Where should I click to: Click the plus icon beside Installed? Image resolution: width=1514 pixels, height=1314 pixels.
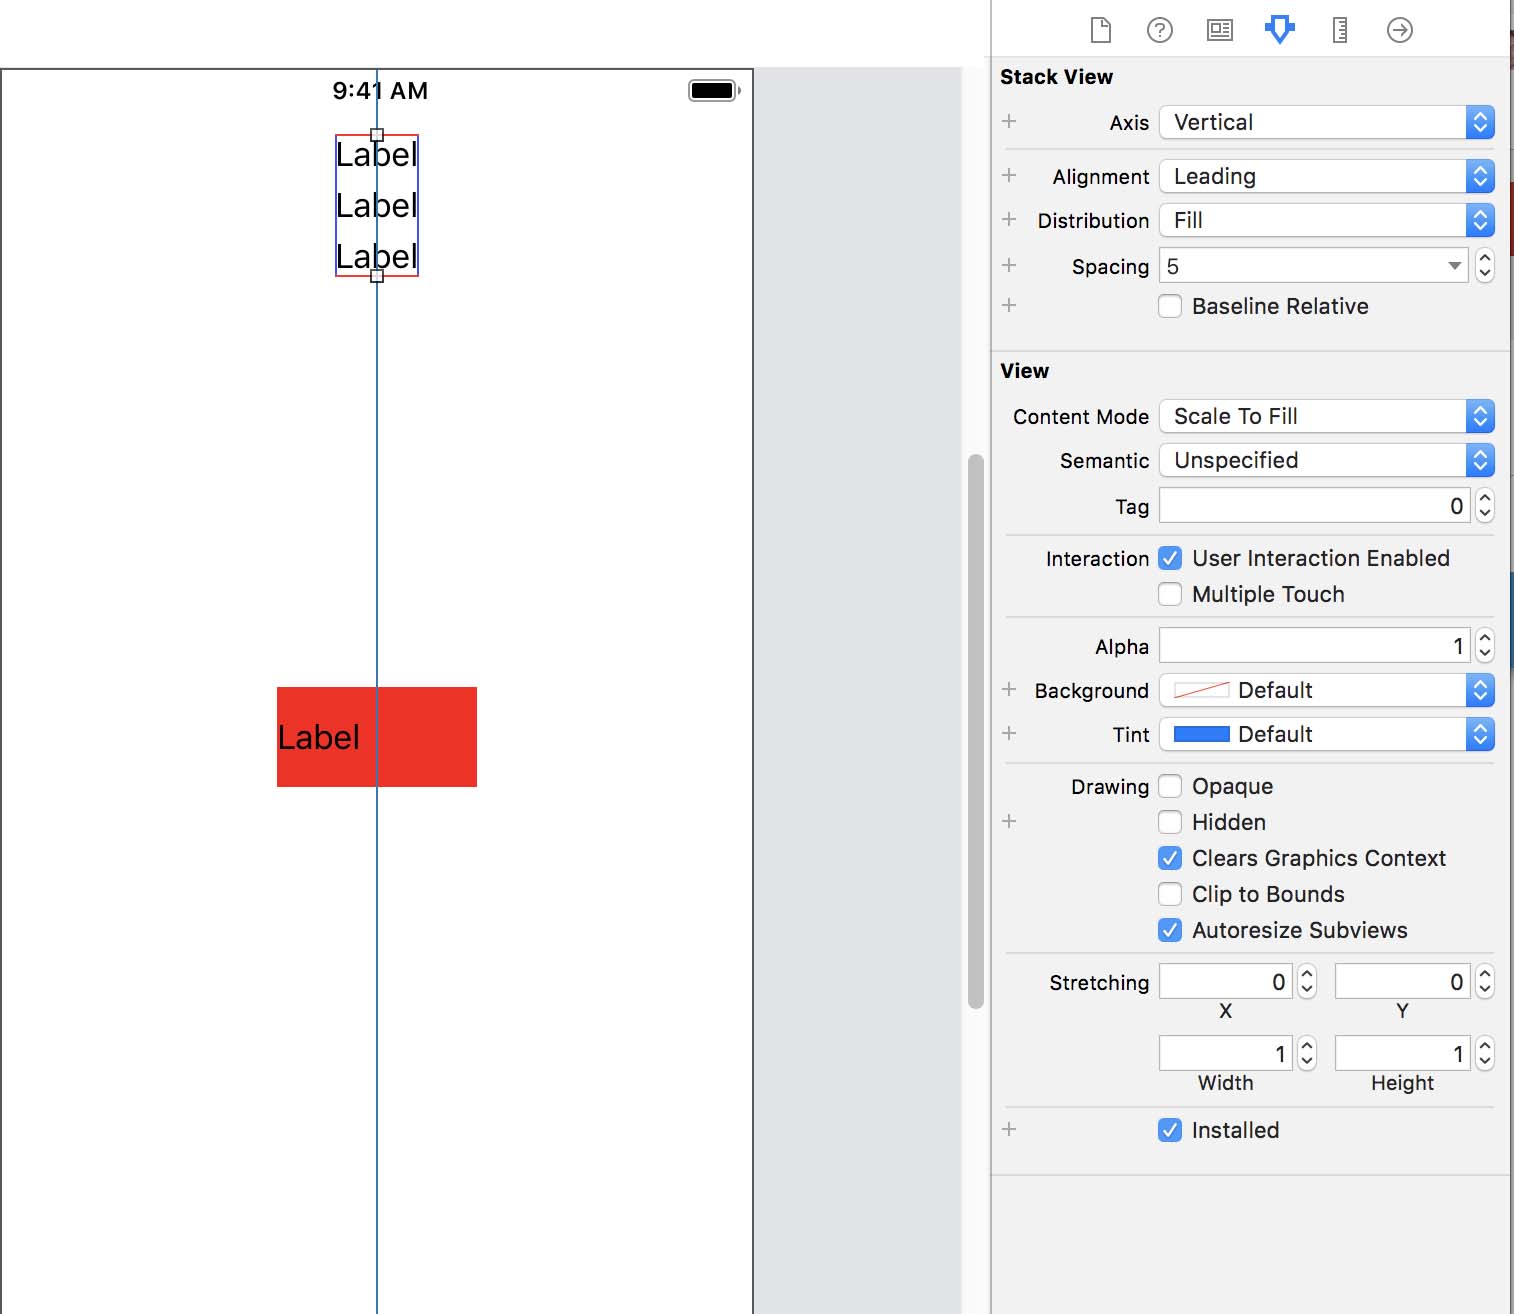coord(1009,1129)
